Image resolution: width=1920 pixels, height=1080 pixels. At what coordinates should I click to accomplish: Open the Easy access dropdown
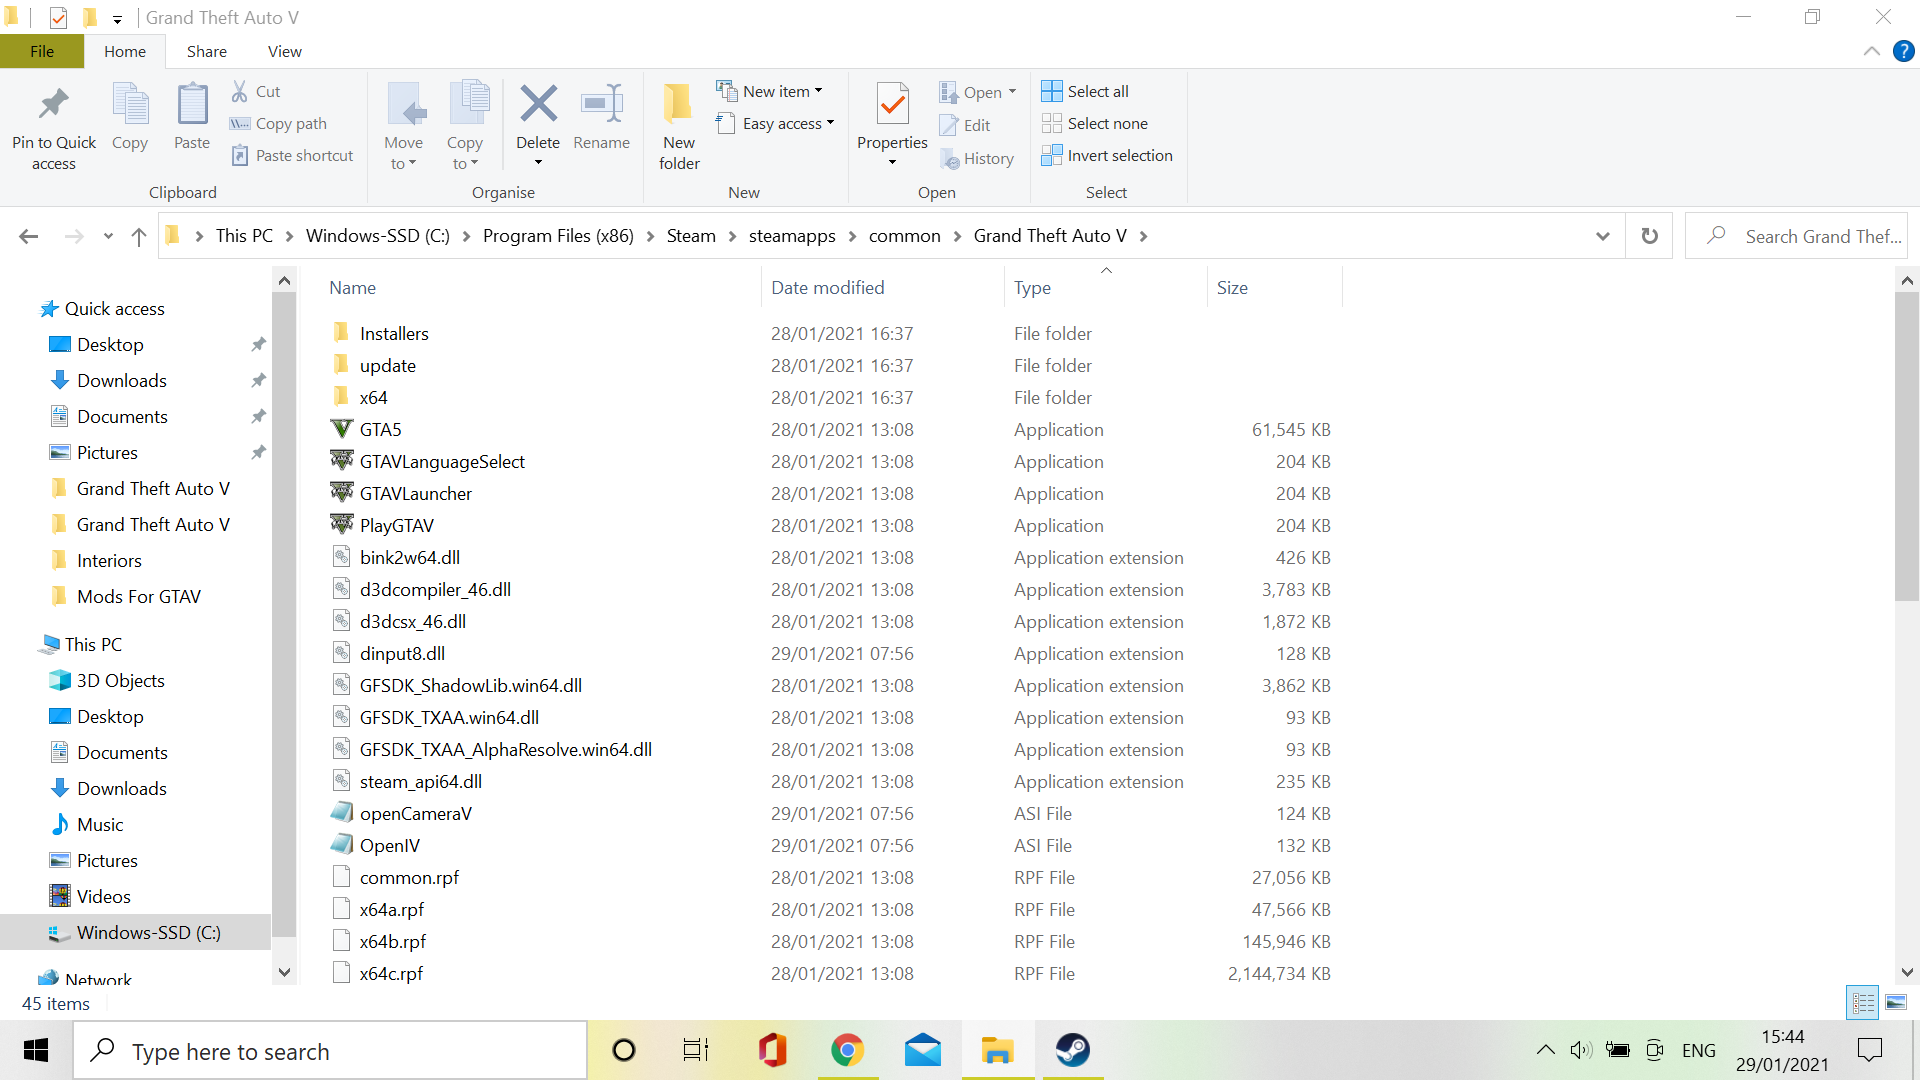(x=830, y=123)
